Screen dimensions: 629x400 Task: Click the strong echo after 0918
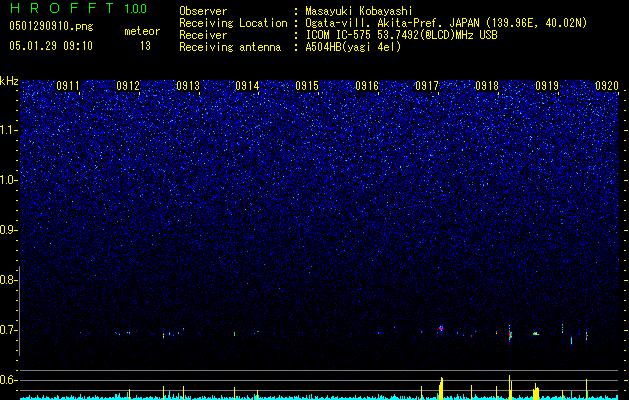pos(510,334)
